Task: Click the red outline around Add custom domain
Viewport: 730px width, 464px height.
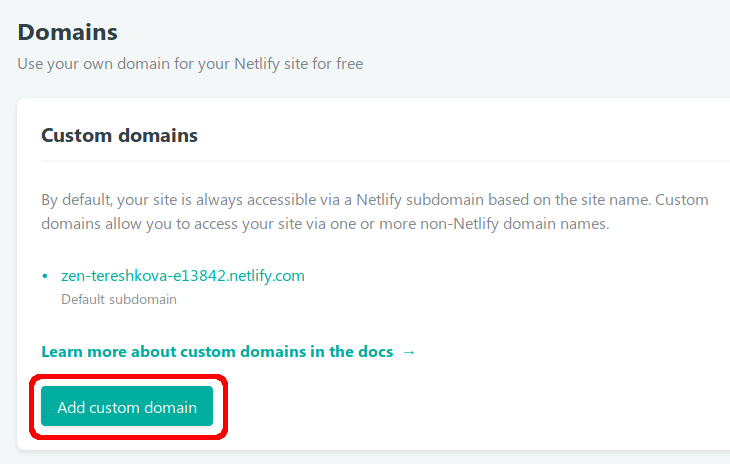Action: coord(34,407)
